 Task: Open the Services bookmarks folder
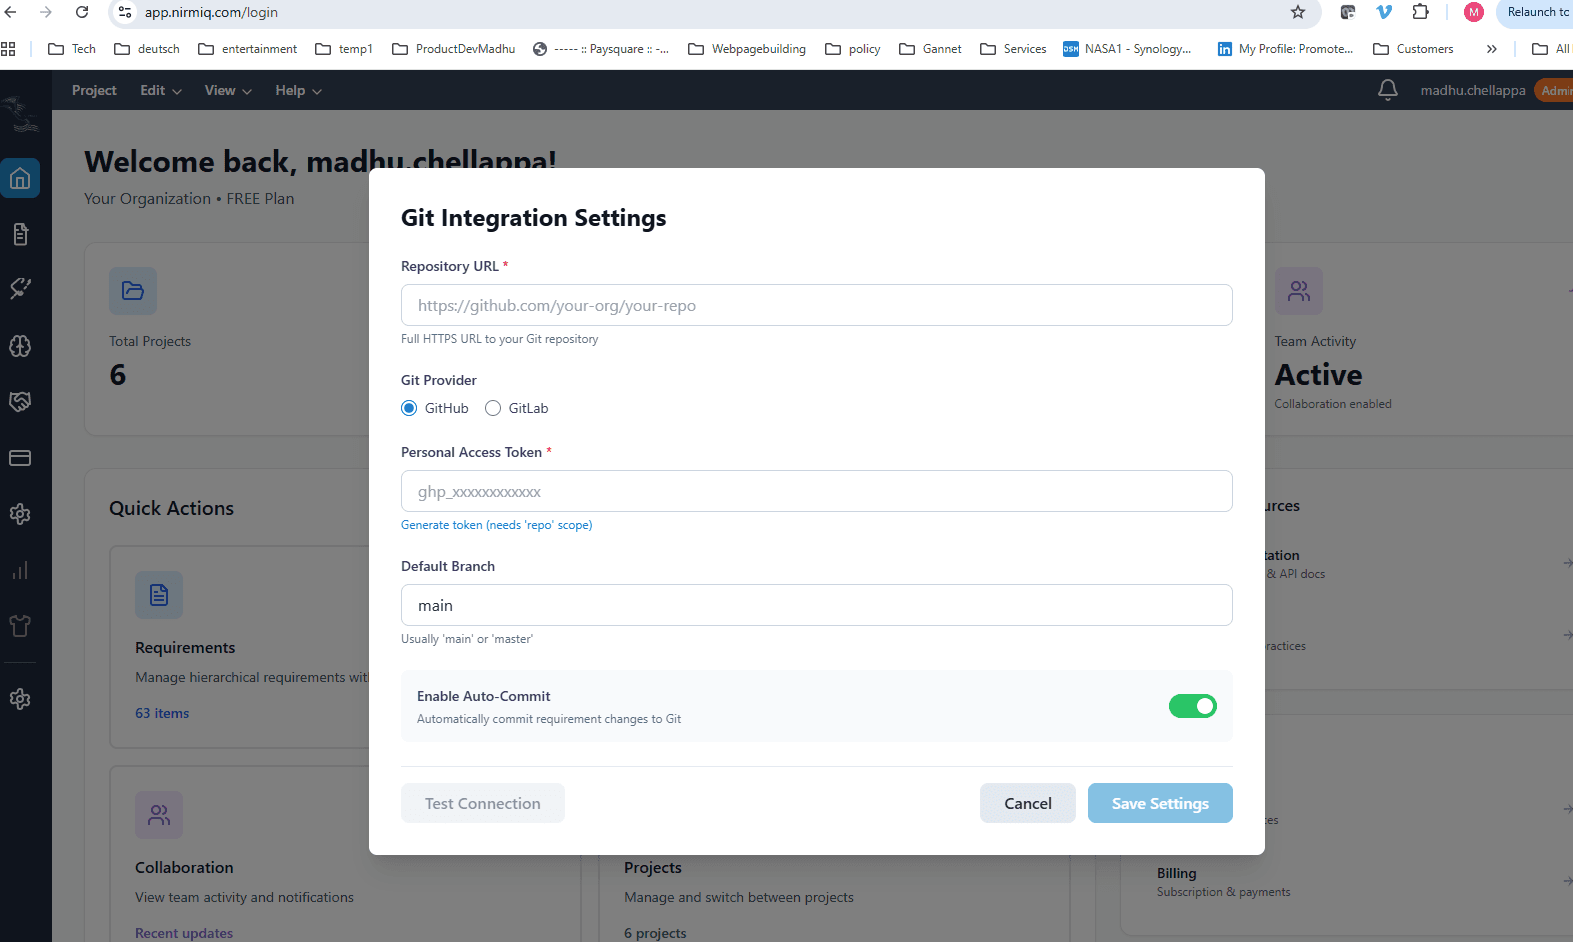tap(1013, 49)
